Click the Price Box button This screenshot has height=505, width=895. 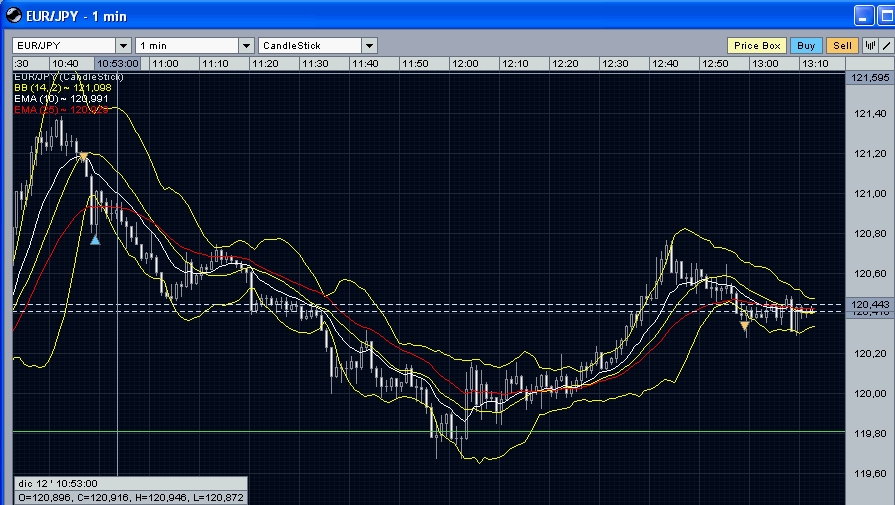[757, 46]
